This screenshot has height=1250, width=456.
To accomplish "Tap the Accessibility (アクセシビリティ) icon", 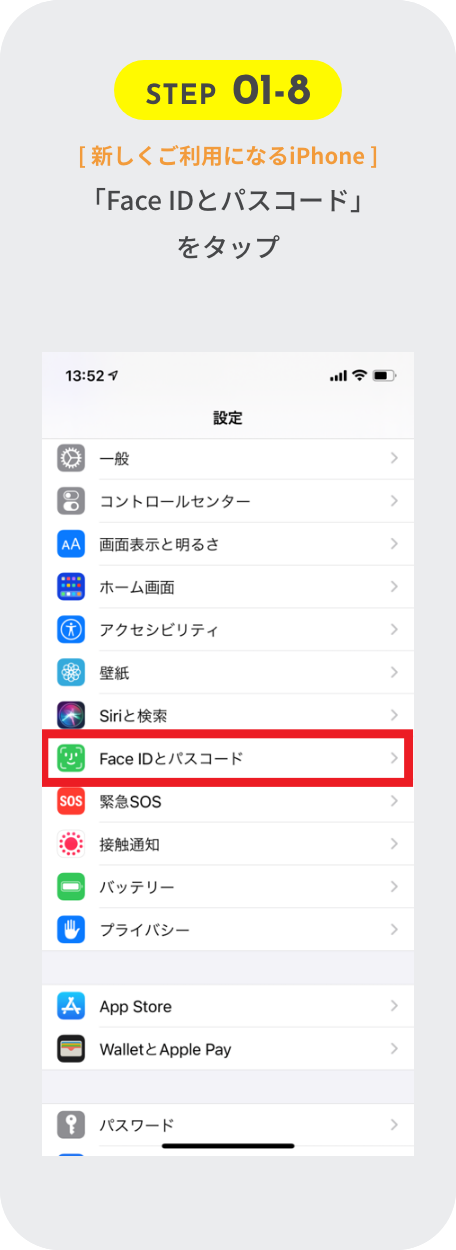I will point(71,631).
